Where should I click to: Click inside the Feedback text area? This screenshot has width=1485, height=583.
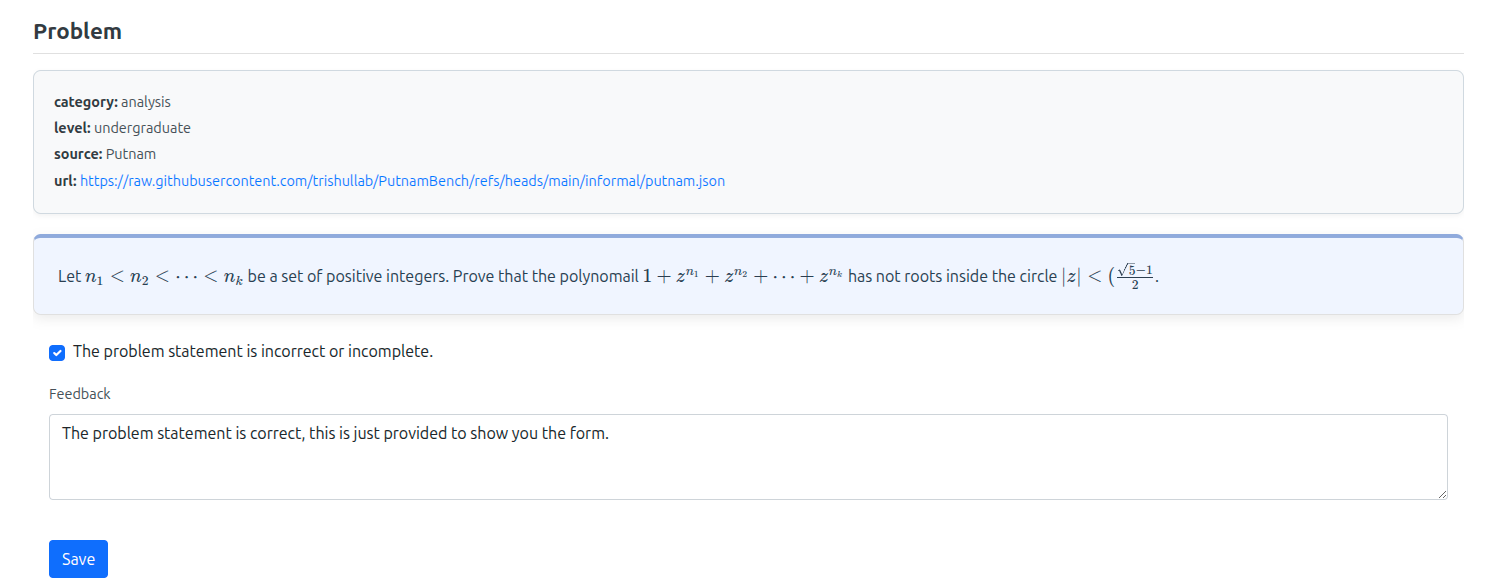tap(700, 455)
